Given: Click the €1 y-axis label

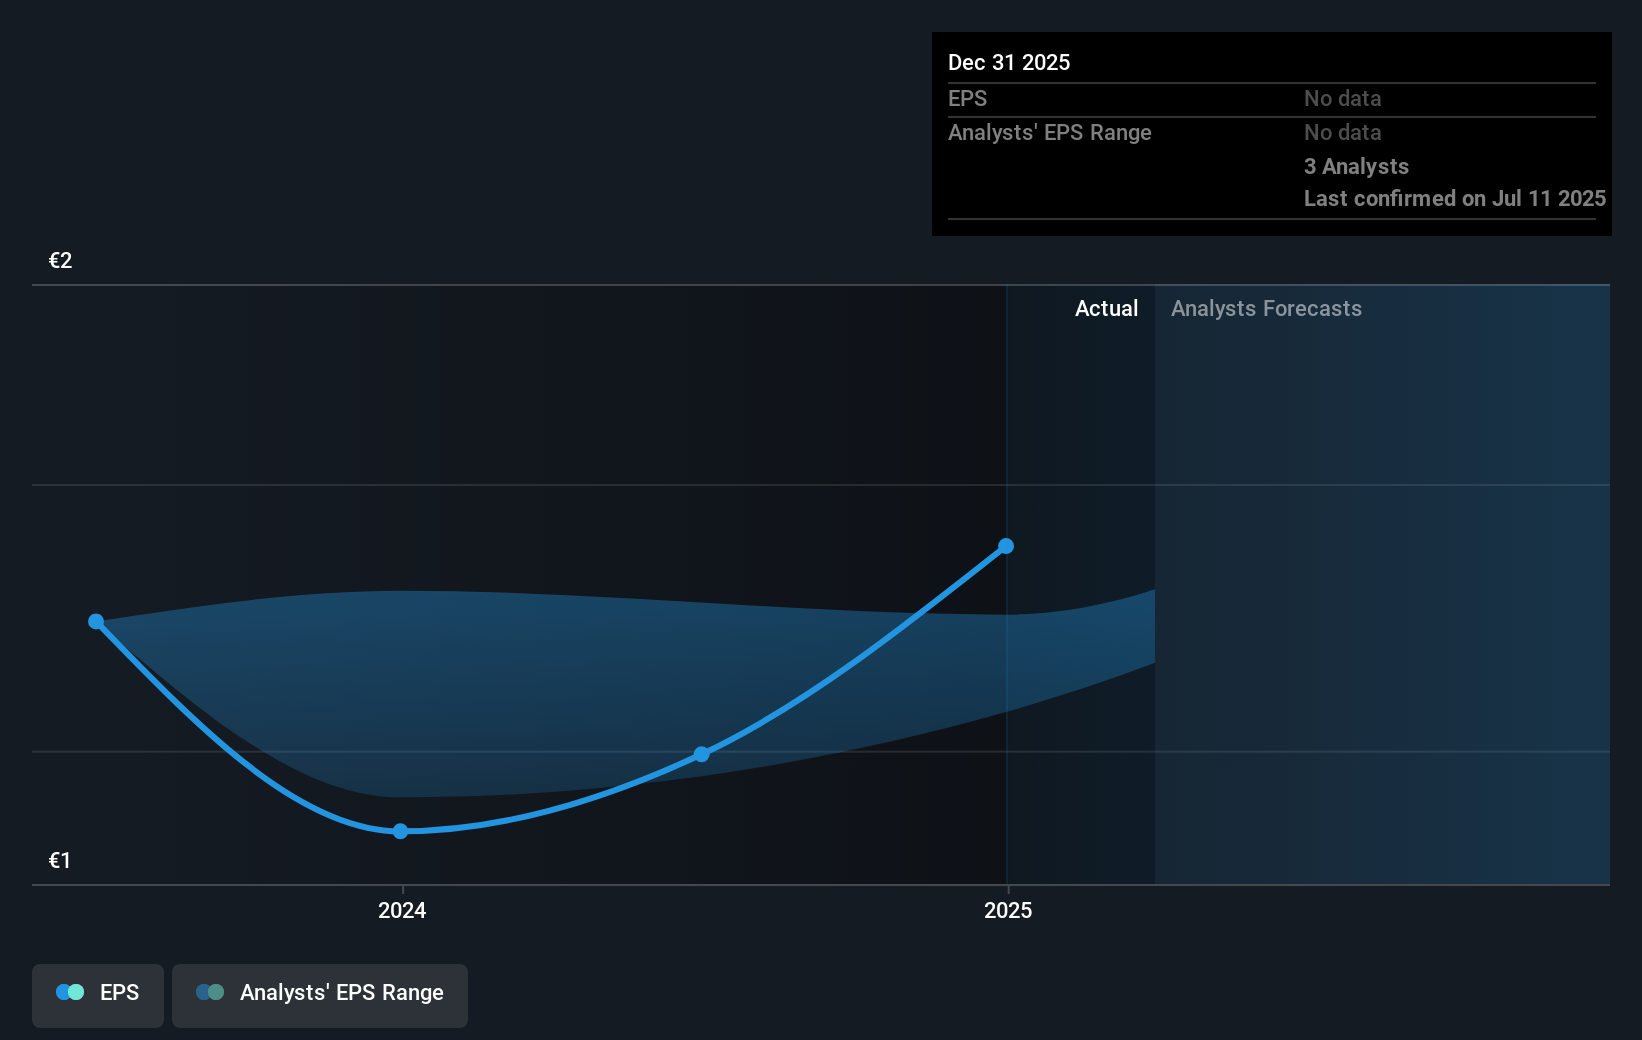Looking at the screenshot, I should pos(60,860).
